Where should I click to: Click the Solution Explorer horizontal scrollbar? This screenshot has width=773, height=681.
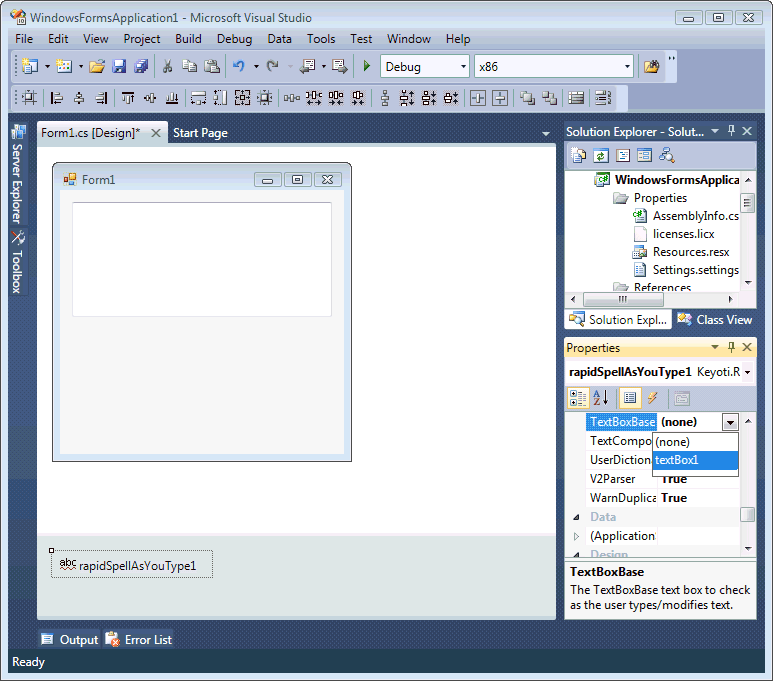tap(623, 299)
